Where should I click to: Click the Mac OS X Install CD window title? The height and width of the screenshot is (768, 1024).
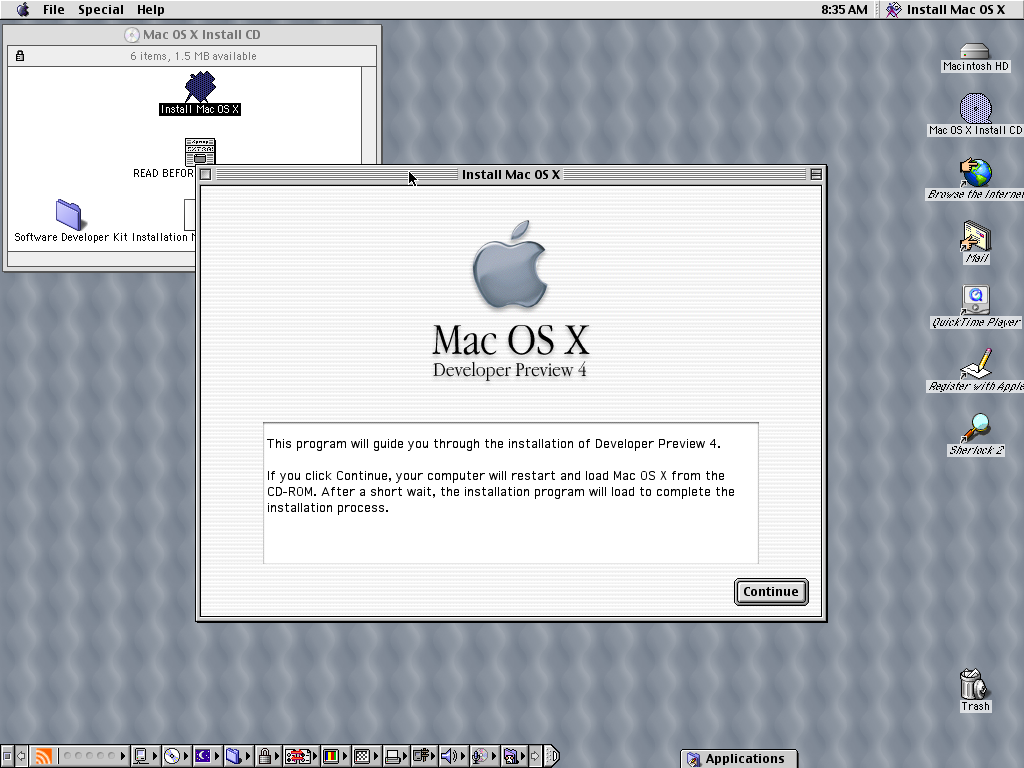coord(201,35)
